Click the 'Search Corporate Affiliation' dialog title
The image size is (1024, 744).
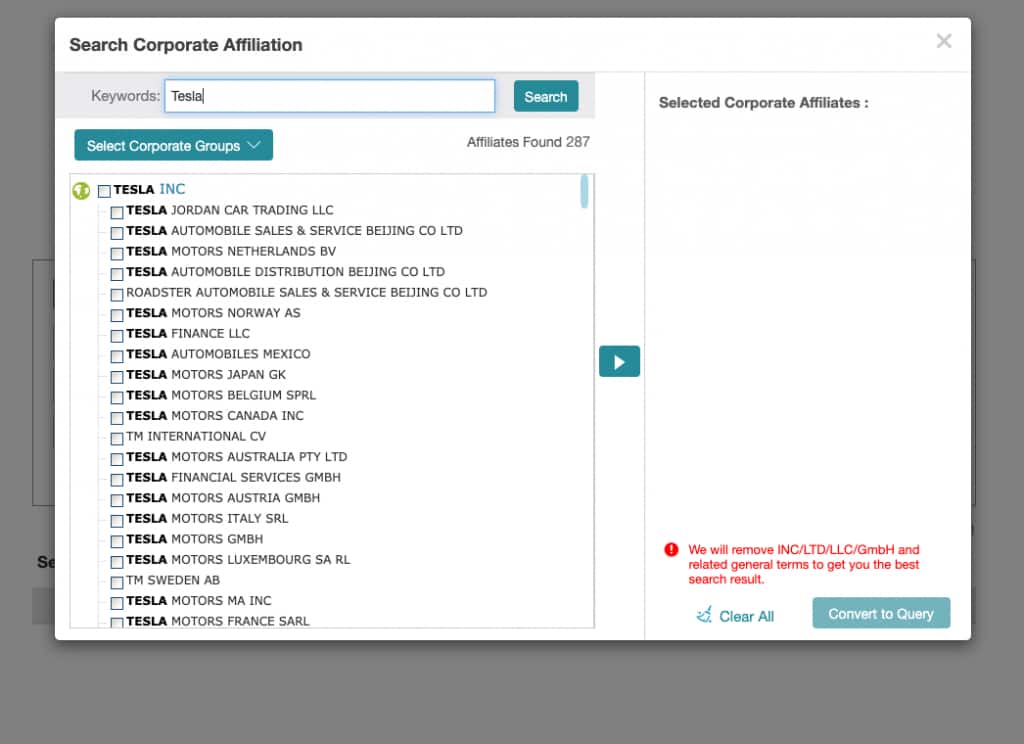click(x=185, y=44)
